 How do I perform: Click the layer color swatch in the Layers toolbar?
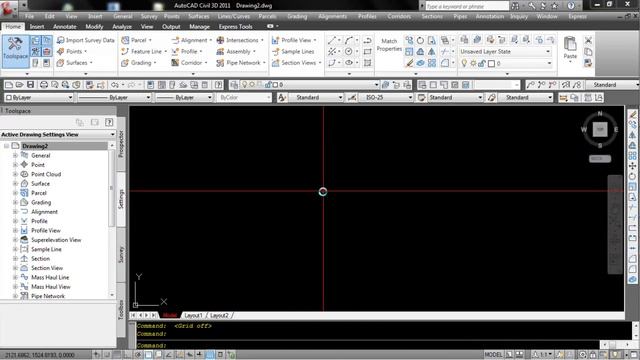click(275, 84)
